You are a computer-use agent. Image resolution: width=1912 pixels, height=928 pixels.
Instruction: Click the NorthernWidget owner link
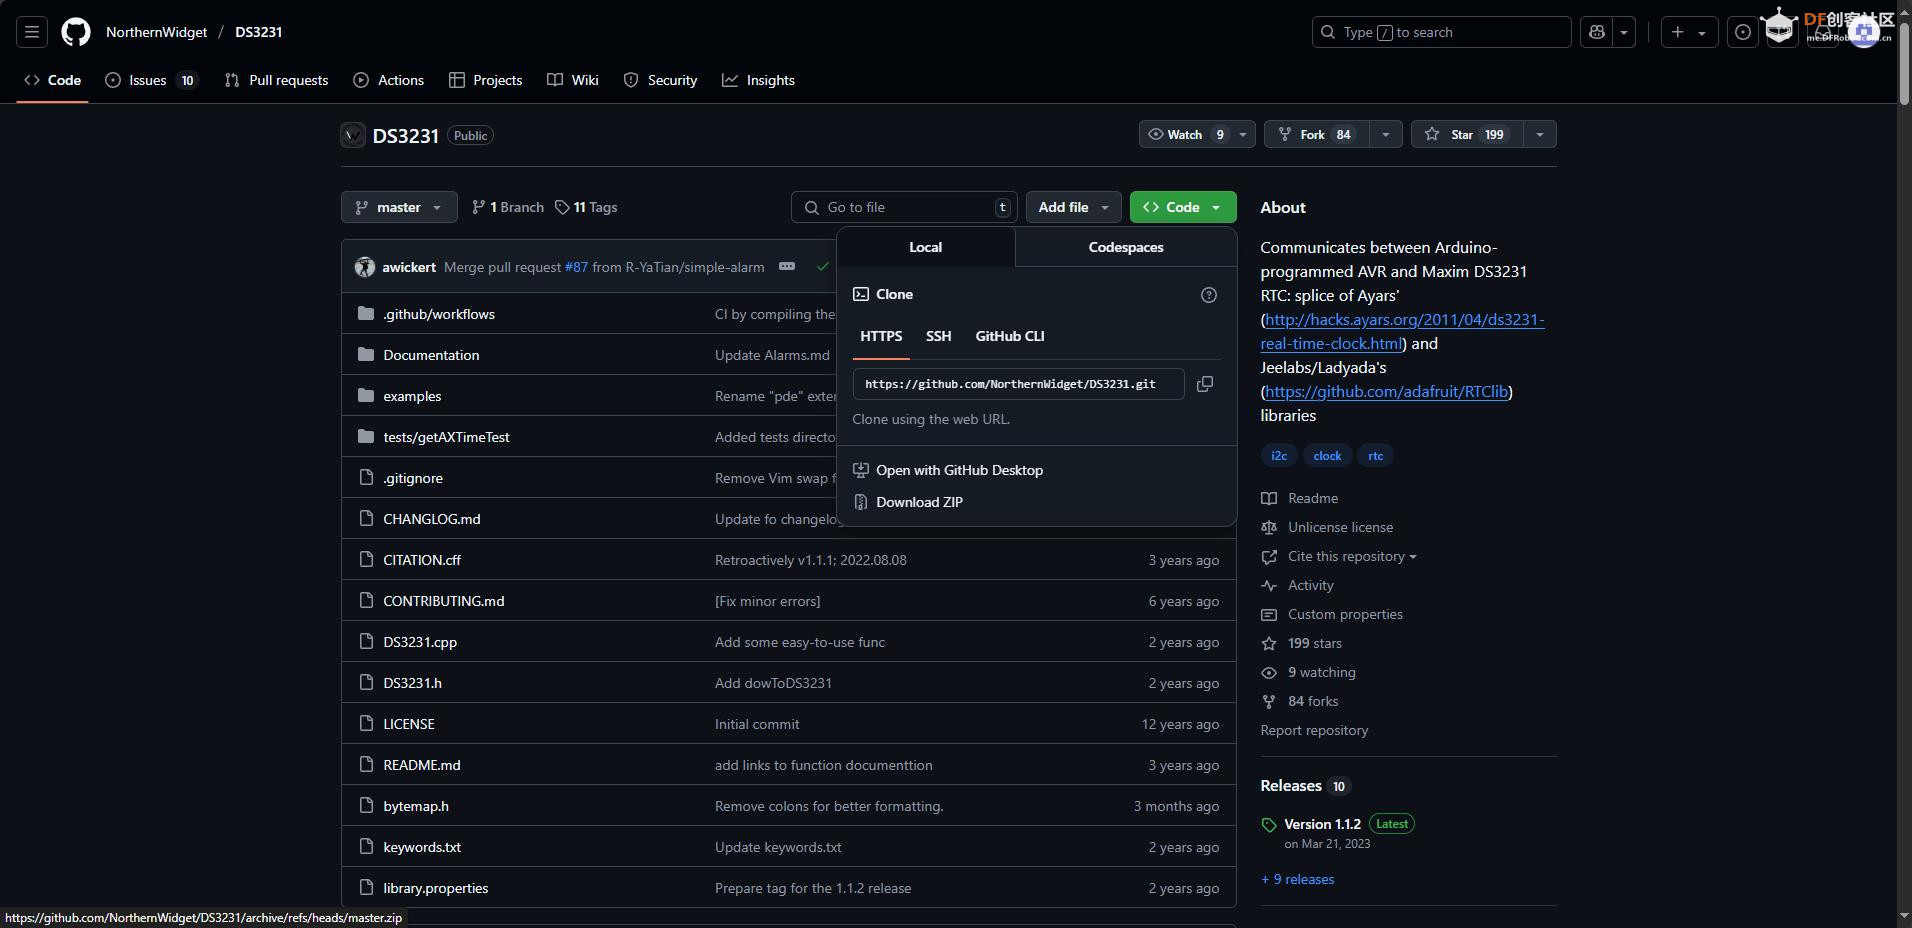[x=157, y=32]
